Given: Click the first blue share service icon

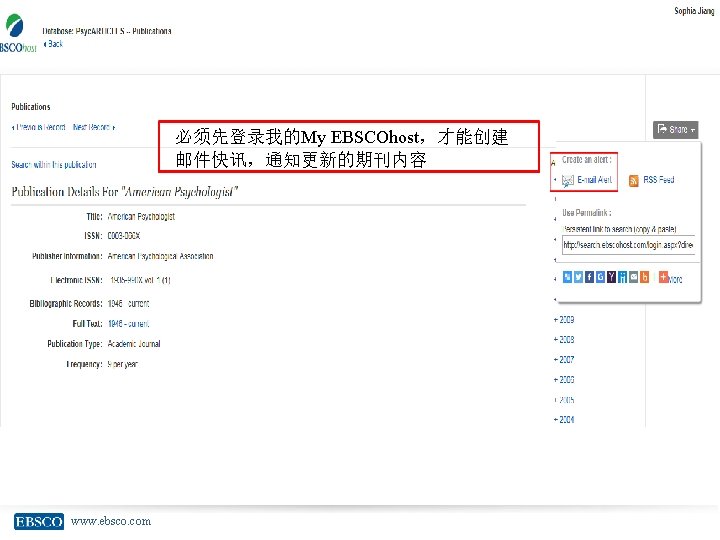Looking at the screenshot, I should coord(568,277).
